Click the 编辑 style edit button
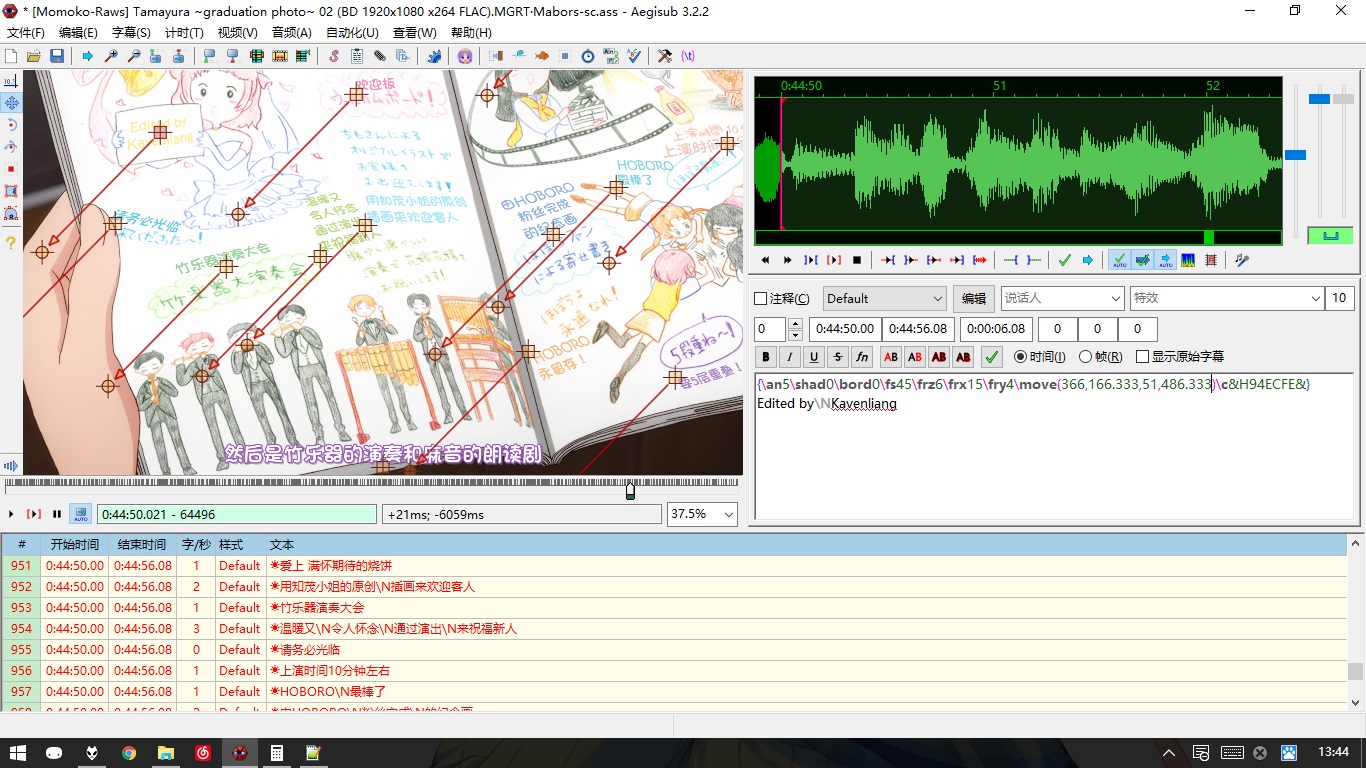This screenshot has height=768, width=1366. tap(973, 299)
